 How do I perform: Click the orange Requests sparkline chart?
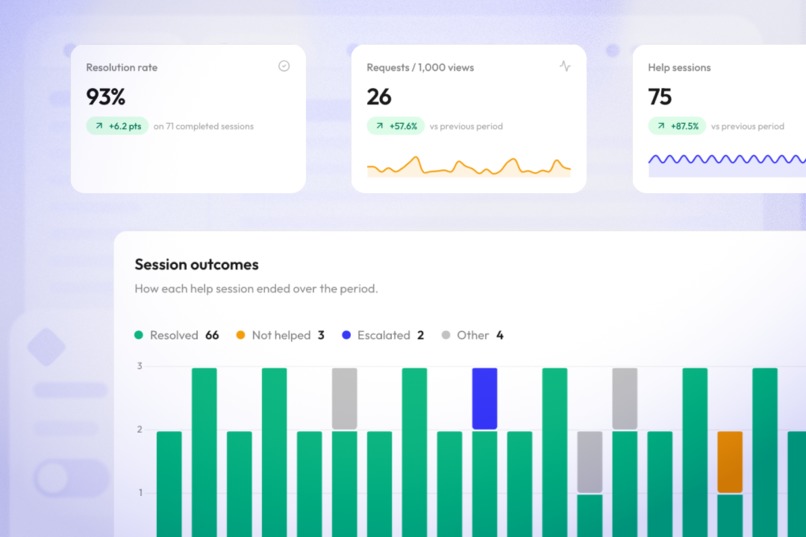click(x=469, y=166)
